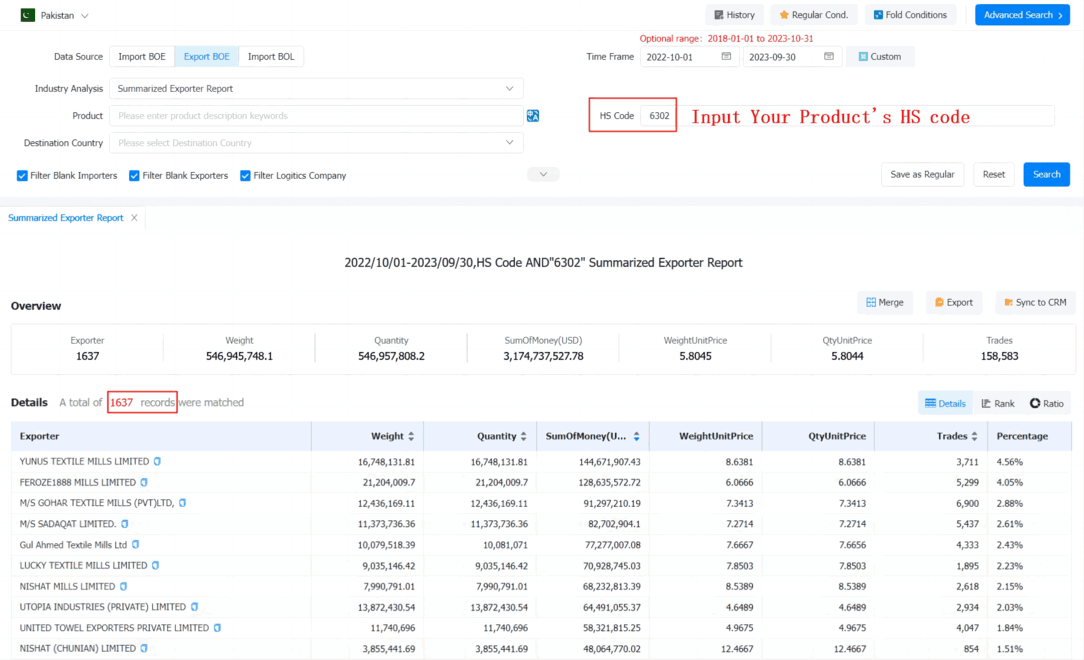This screenshot has width=1084, height=660.
Task: Copy icon next to LUCKY TEXTILE MILLS LIMITED
Action: (156, 565)
